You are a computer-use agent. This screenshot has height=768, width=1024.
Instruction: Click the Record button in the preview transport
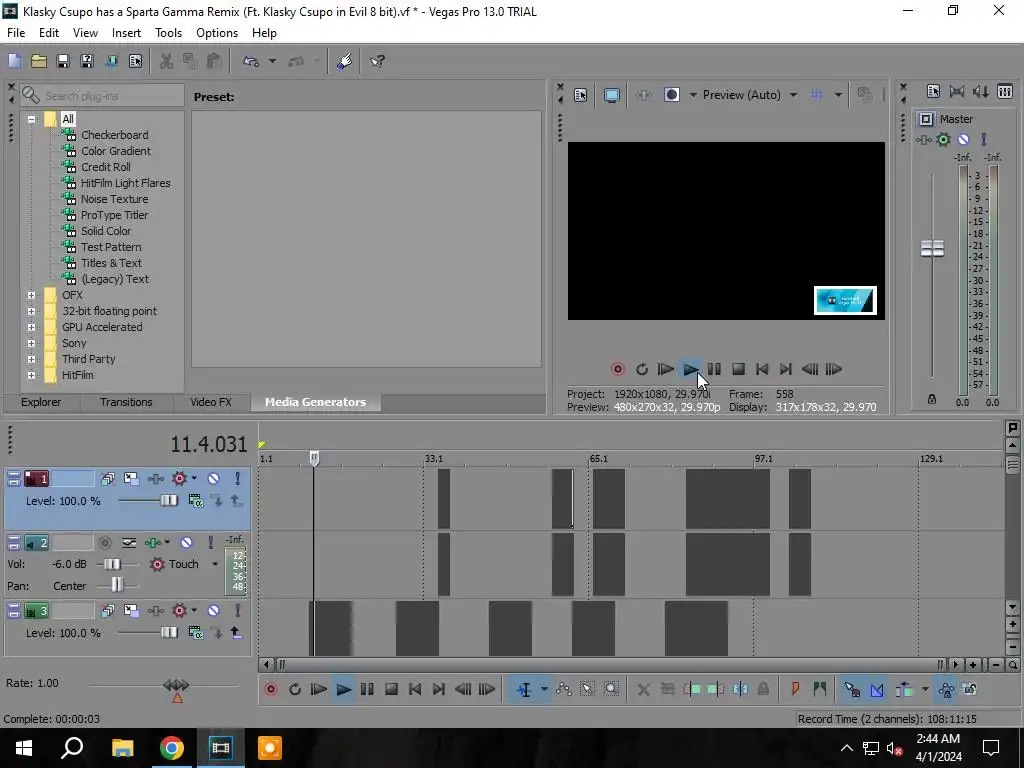tap(618, 369)
